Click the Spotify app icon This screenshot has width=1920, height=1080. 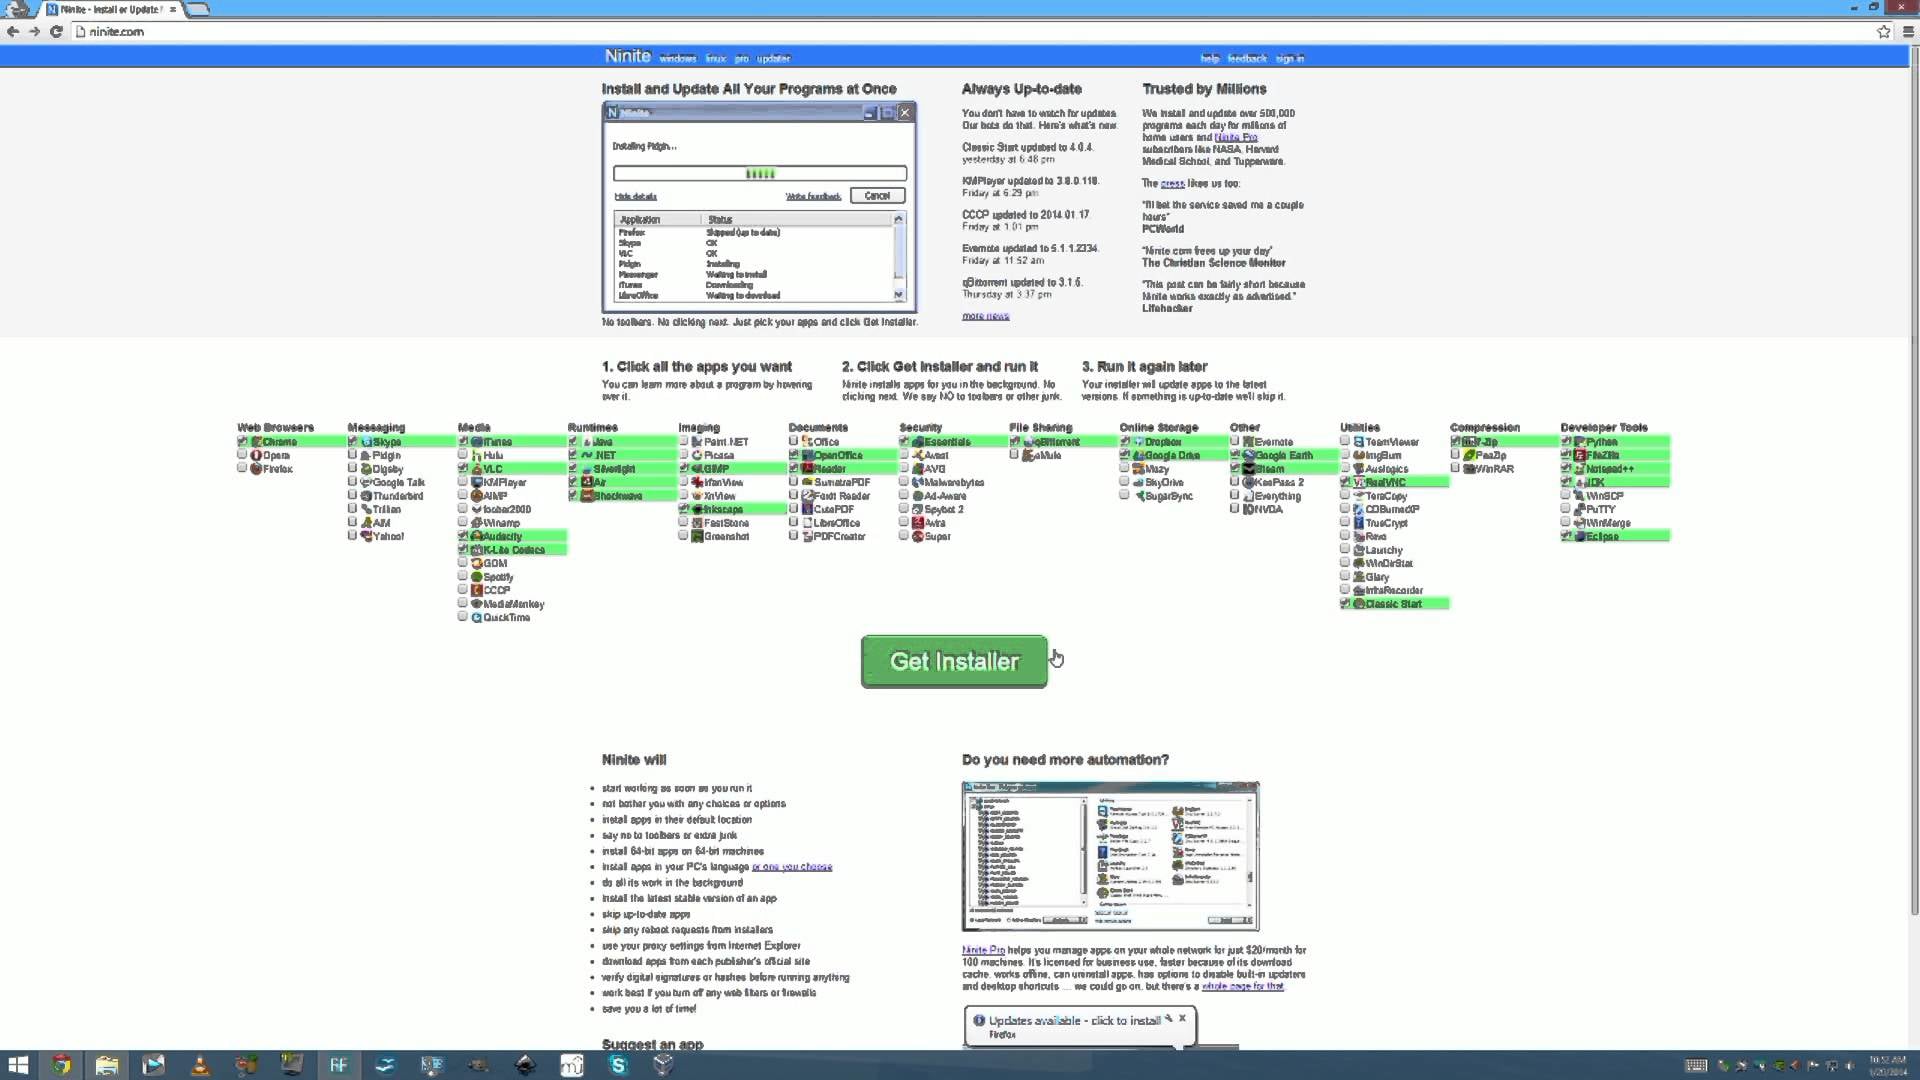coord(477,577)
